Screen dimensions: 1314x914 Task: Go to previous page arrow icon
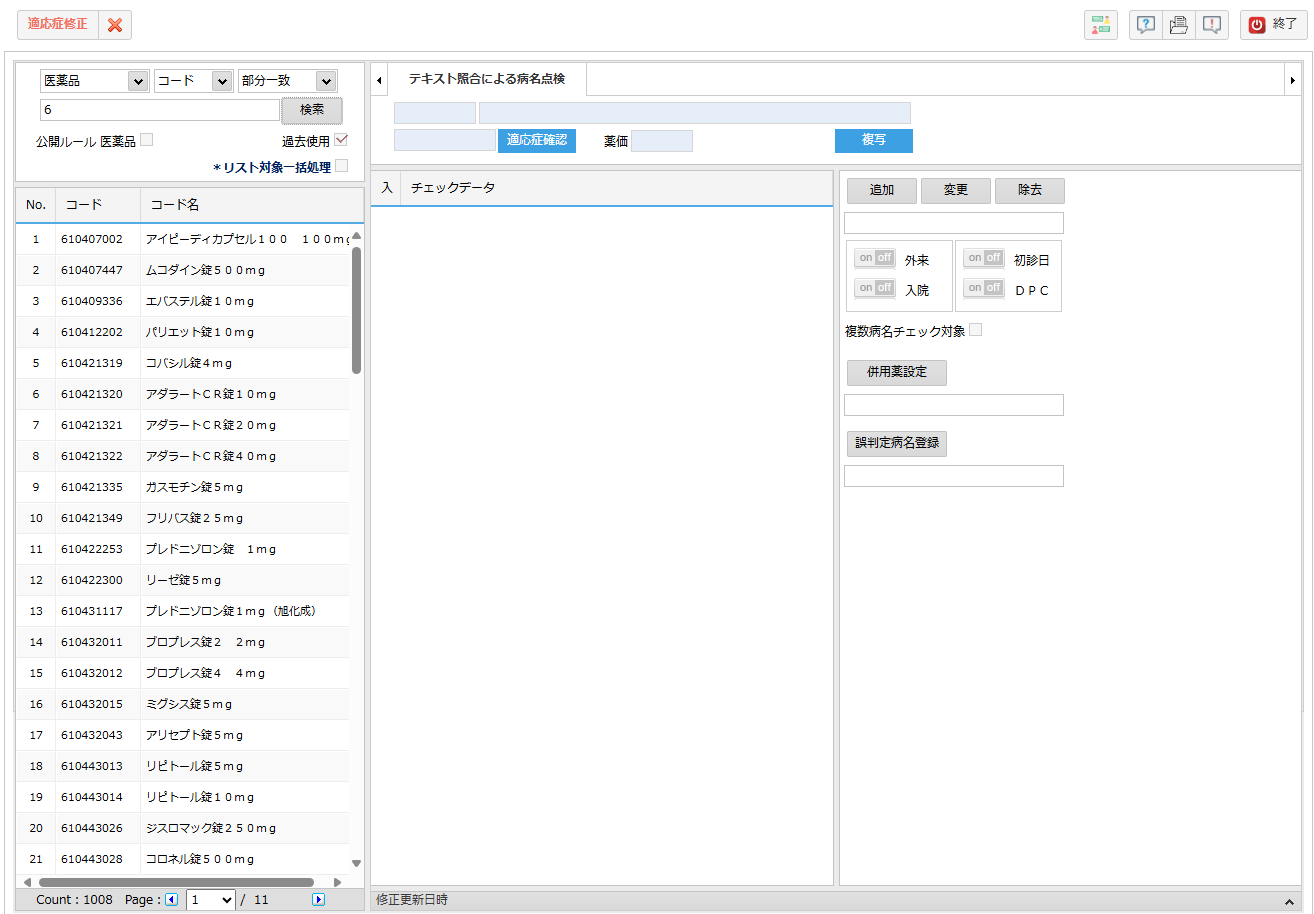pos(171,899)
